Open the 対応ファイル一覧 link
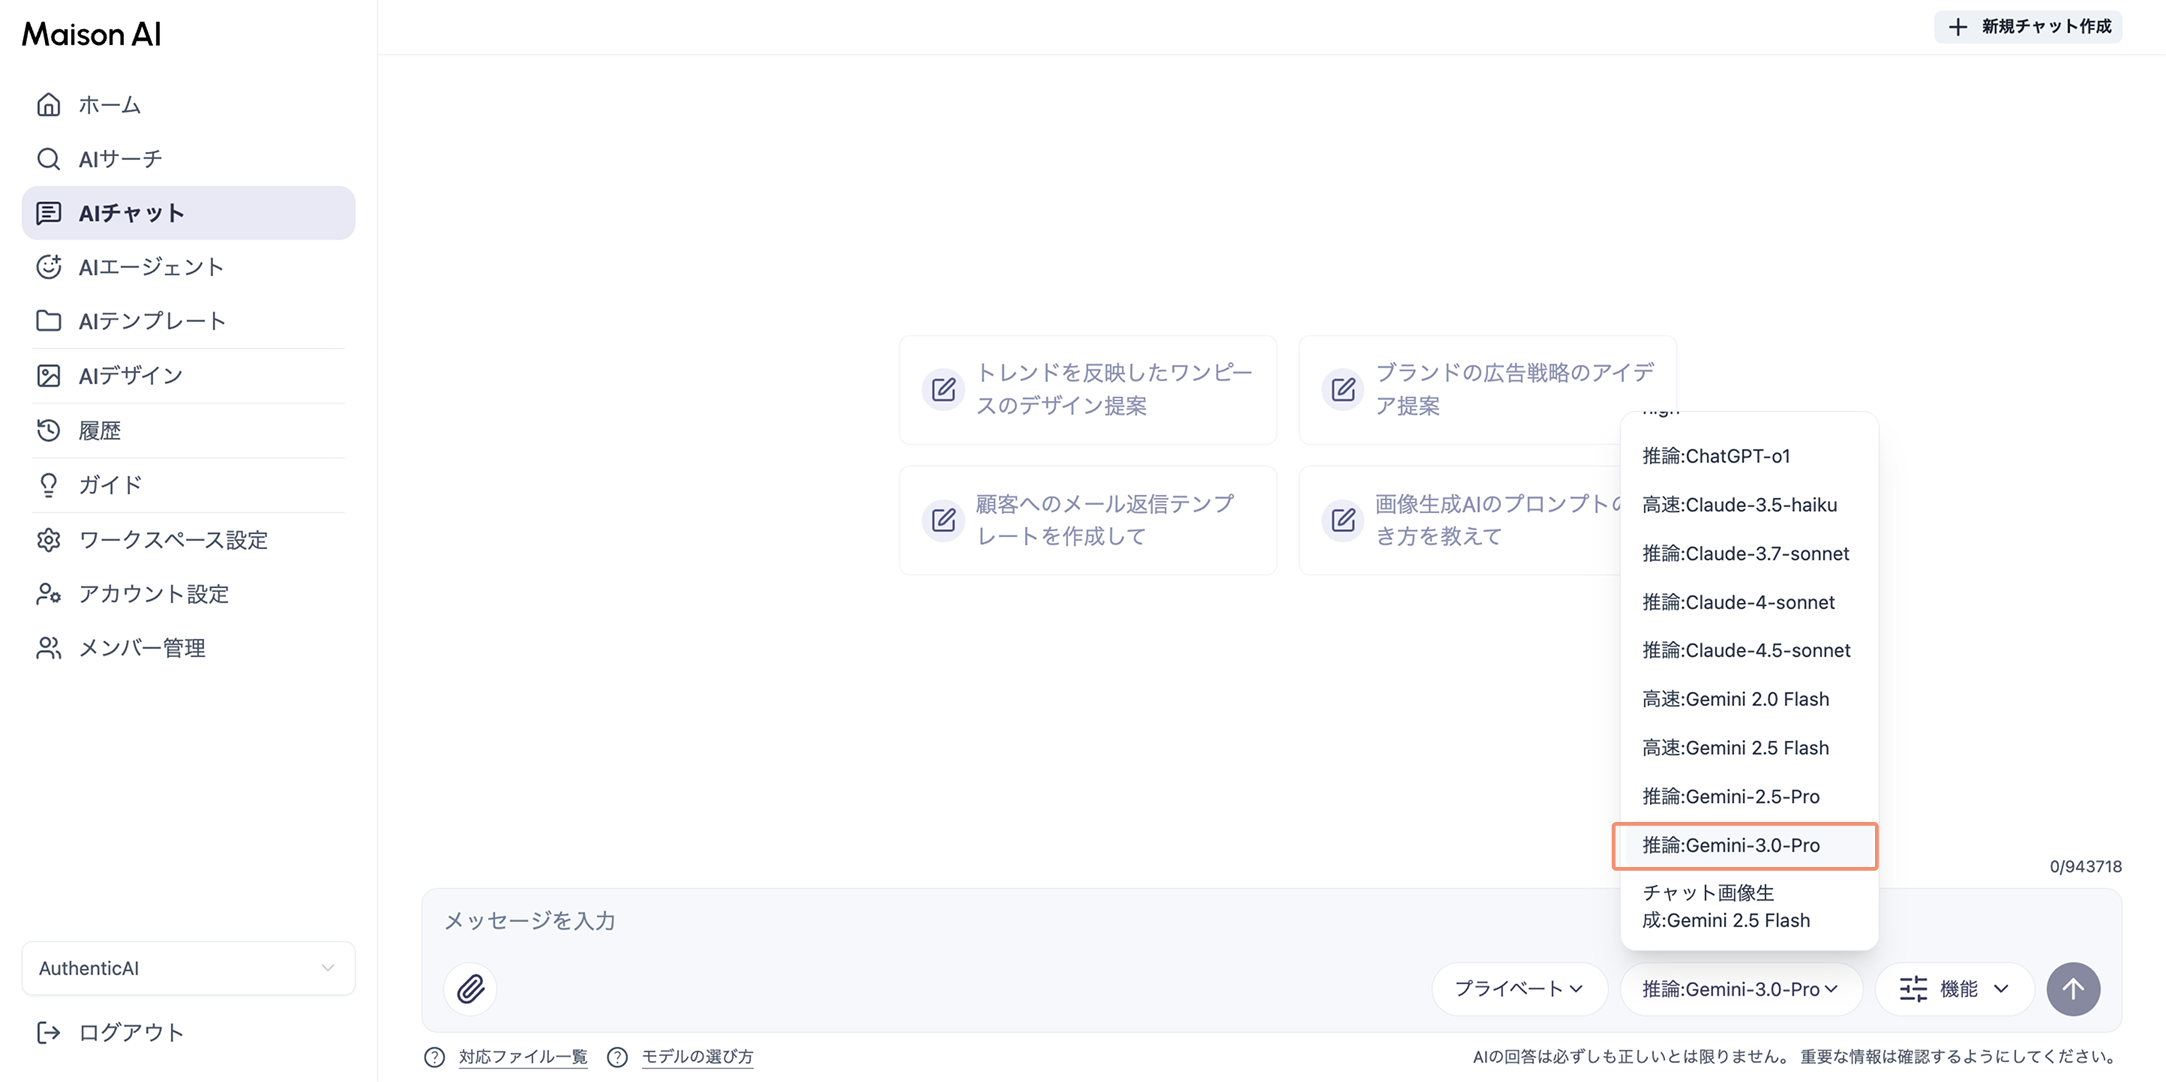Image resolution: width=2166 pixels, height=1082 pixels. point(522,1056)
